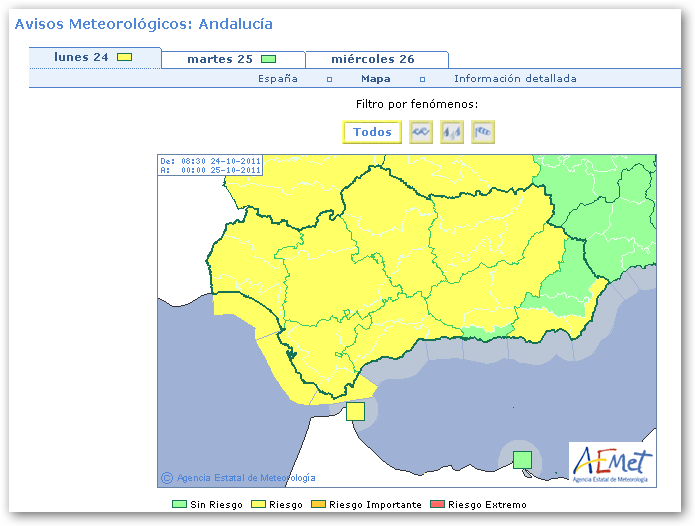Switch to the martes 25 tab
The image size is (695, 526).
click(219, 59)
